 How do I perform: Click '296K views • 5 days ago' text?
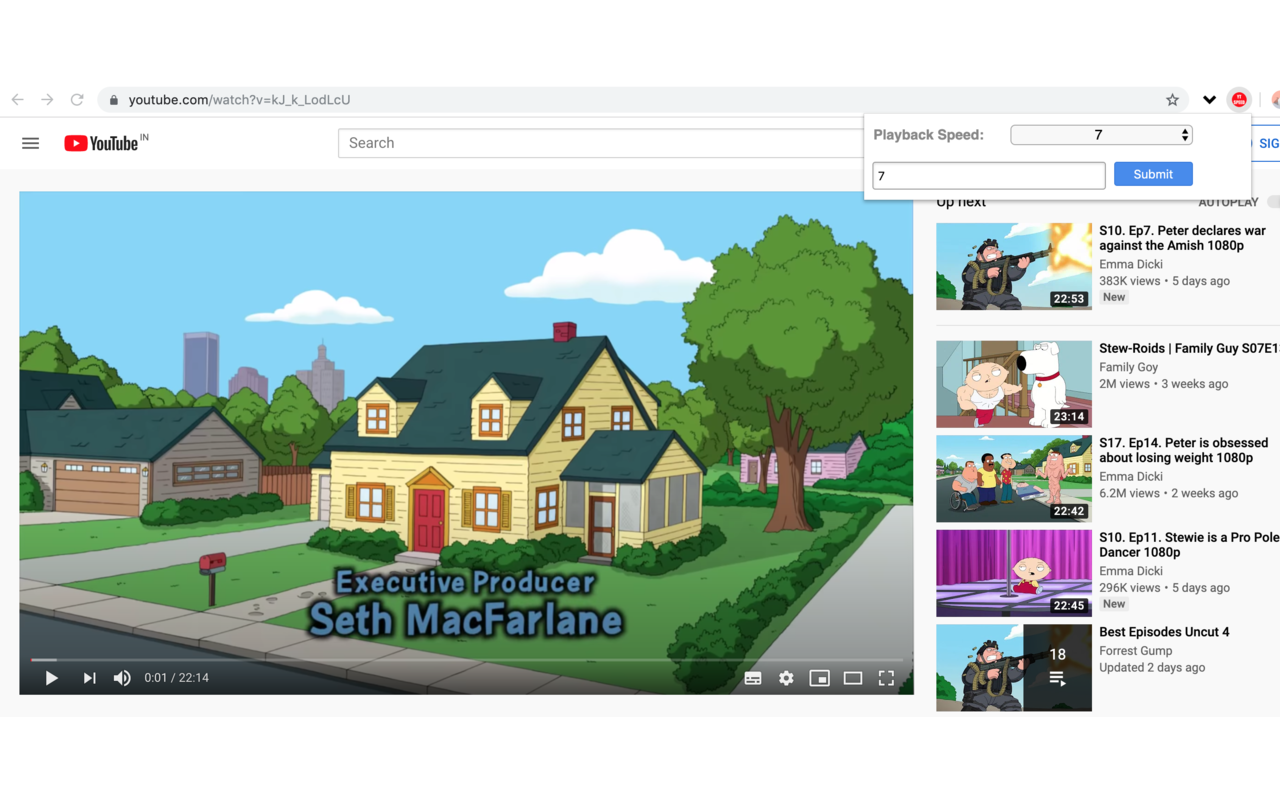point(1164,588)
